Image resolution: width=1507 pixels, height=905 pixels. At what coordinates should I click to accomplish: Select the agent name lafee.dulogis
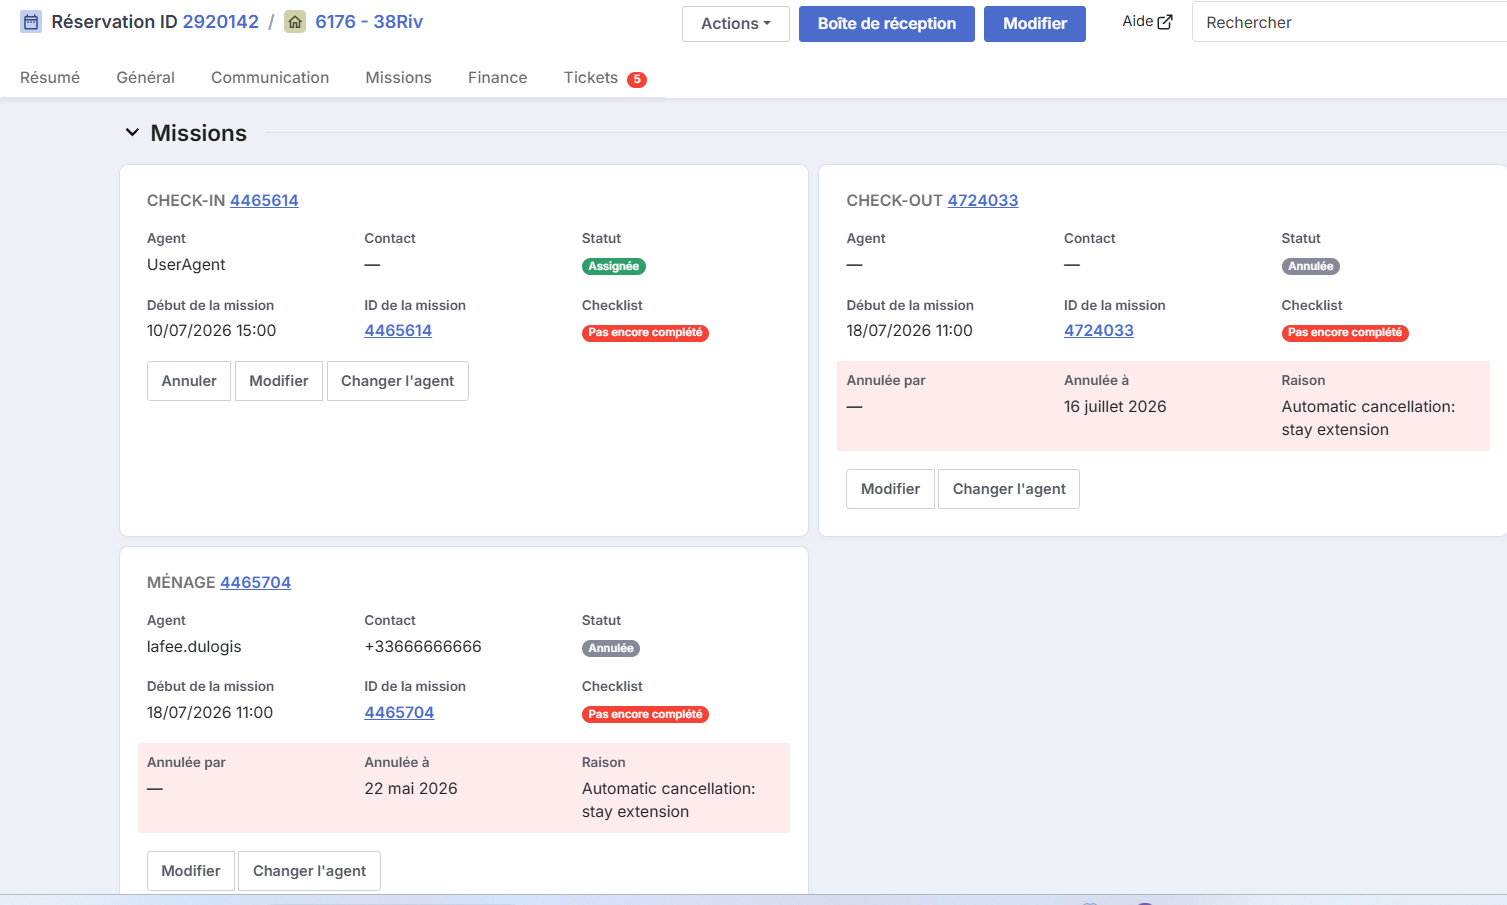point(194,647)
